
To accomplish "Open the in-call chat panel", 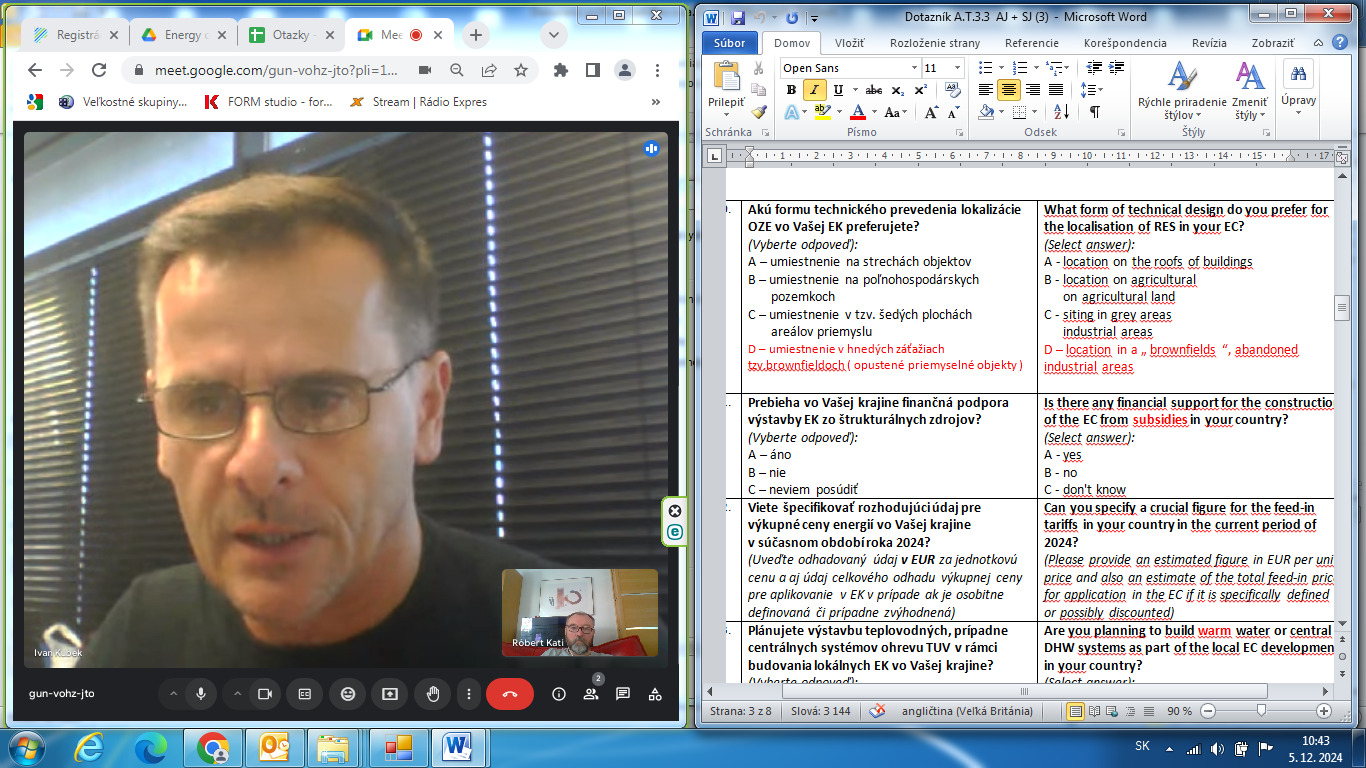I will point(623,694).
